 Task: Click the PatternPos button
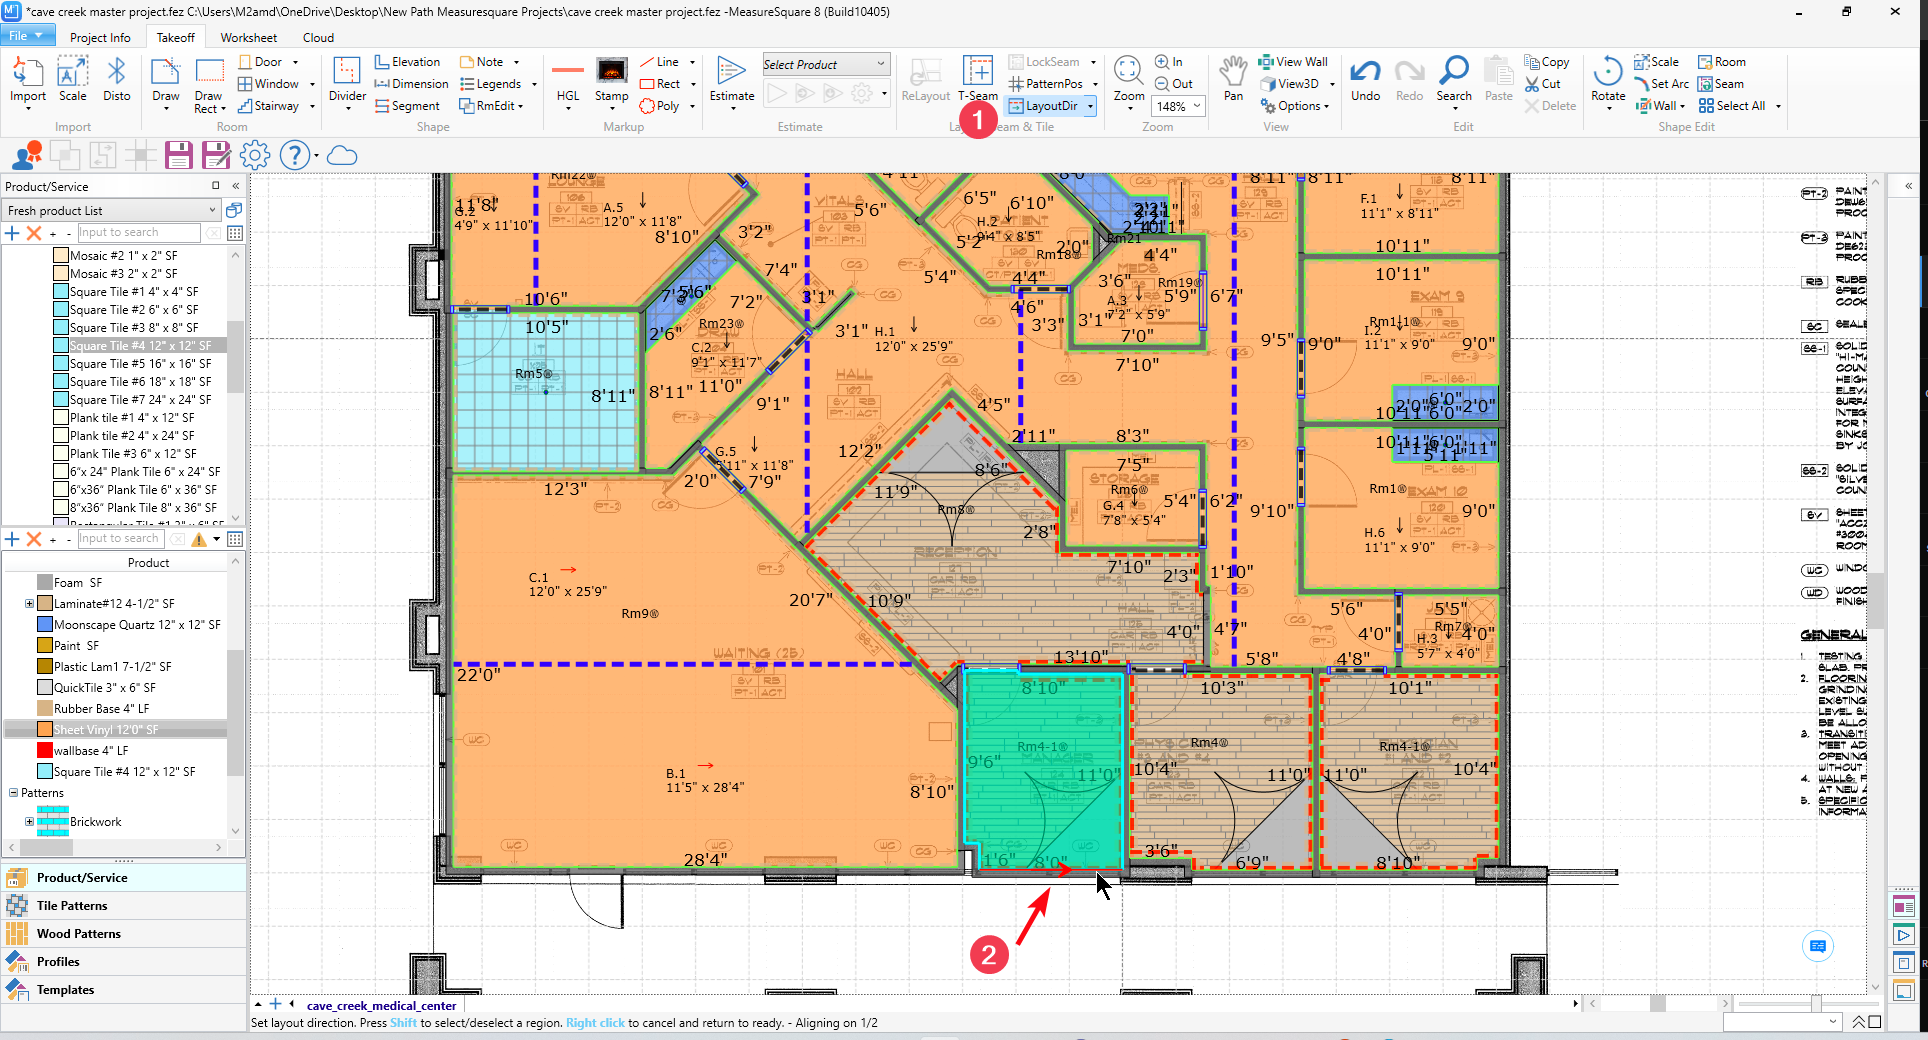point(1046,84)
